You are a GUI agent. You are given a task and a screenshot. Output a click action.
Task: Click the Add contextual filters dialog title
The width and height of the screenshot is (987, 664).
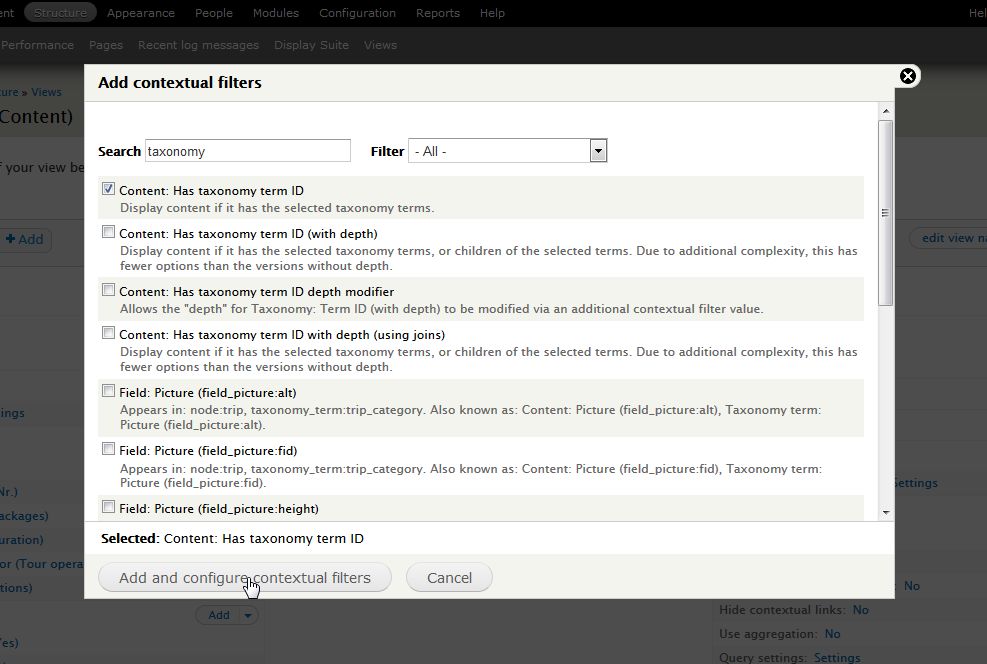click(x=179, y=82)
